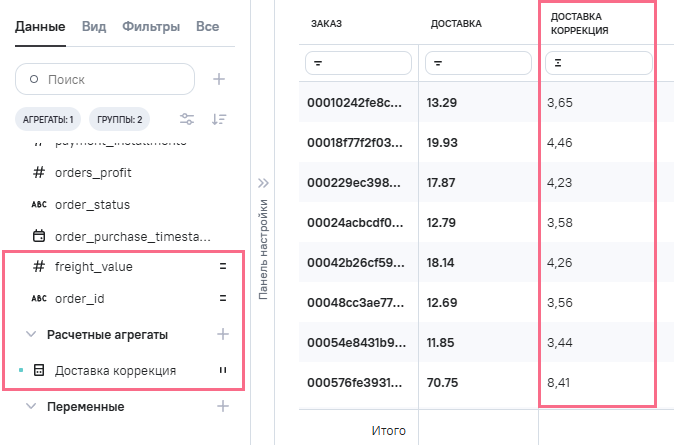Screen dimensions: 674x445
Task: Open the display settings sliders icon
Action: (187, 119)
